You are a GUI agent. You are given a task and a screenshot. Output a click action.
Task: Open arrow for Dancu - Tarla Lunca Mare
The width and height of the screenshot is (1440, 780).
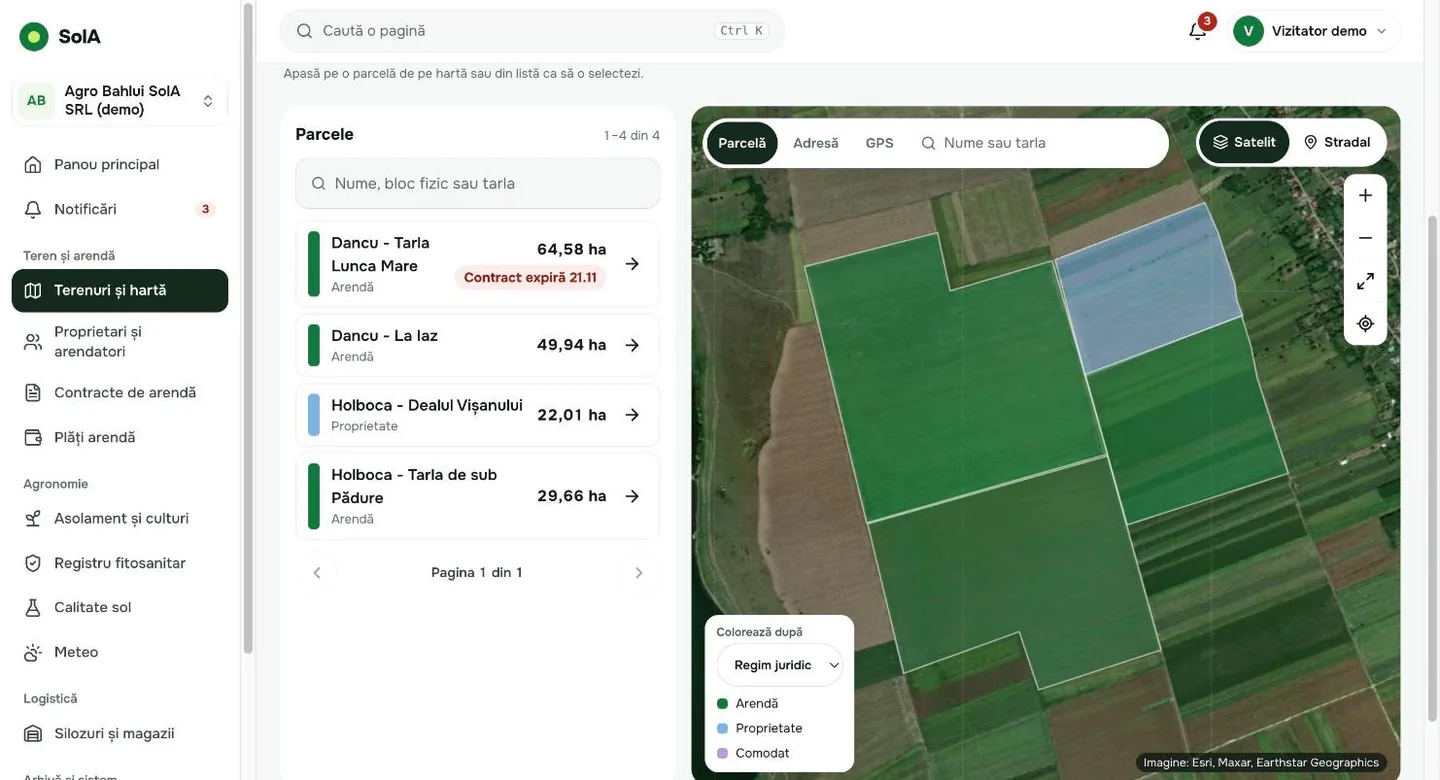tap(632, 264)
